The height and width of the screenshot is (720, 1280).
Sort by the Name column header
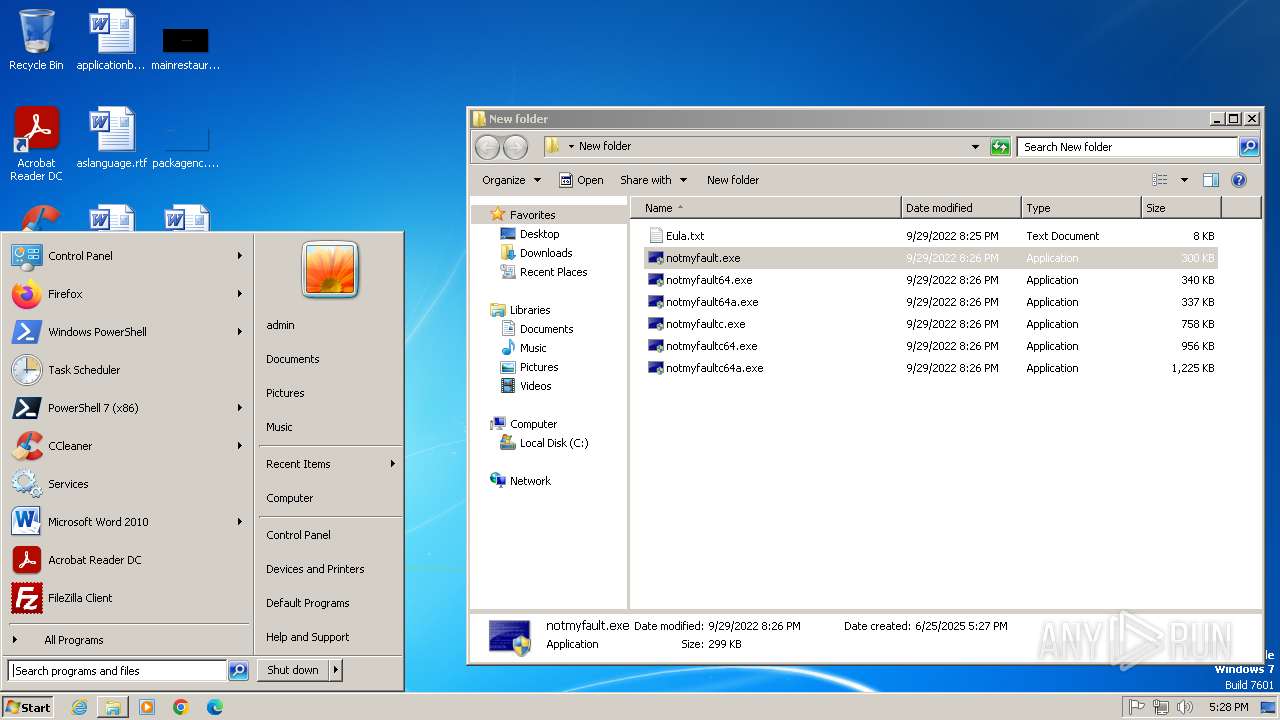766,208
